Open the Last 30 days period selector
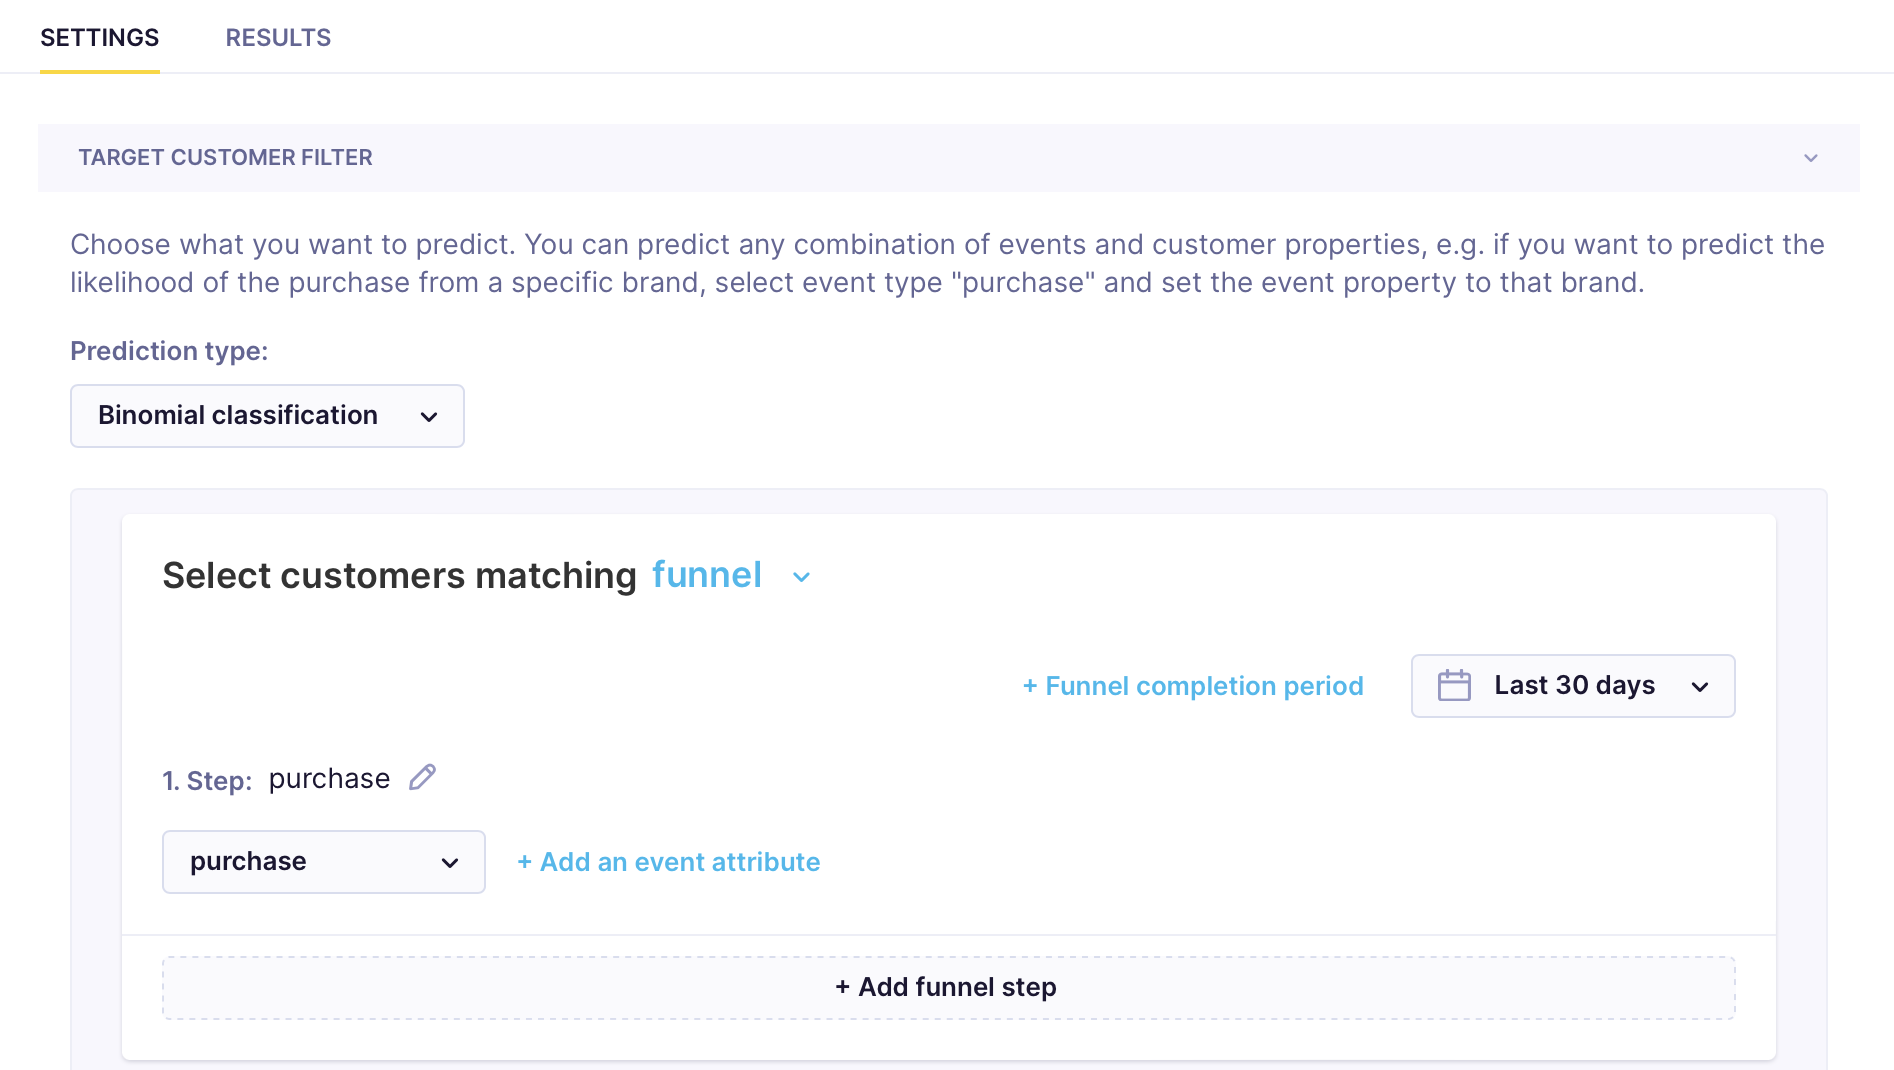Screen dimensions: 1894x1070 point(1571,686)
